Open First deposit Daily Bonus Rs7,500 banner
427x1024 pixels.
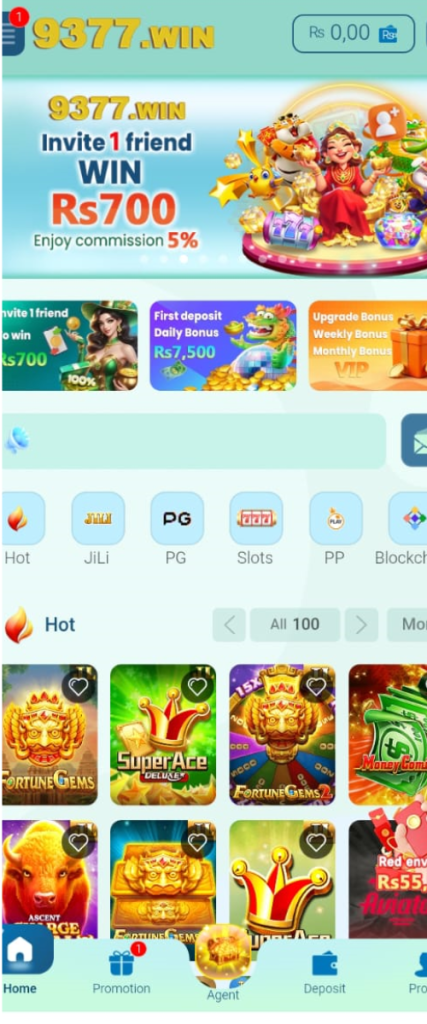[x=223, y=345]
